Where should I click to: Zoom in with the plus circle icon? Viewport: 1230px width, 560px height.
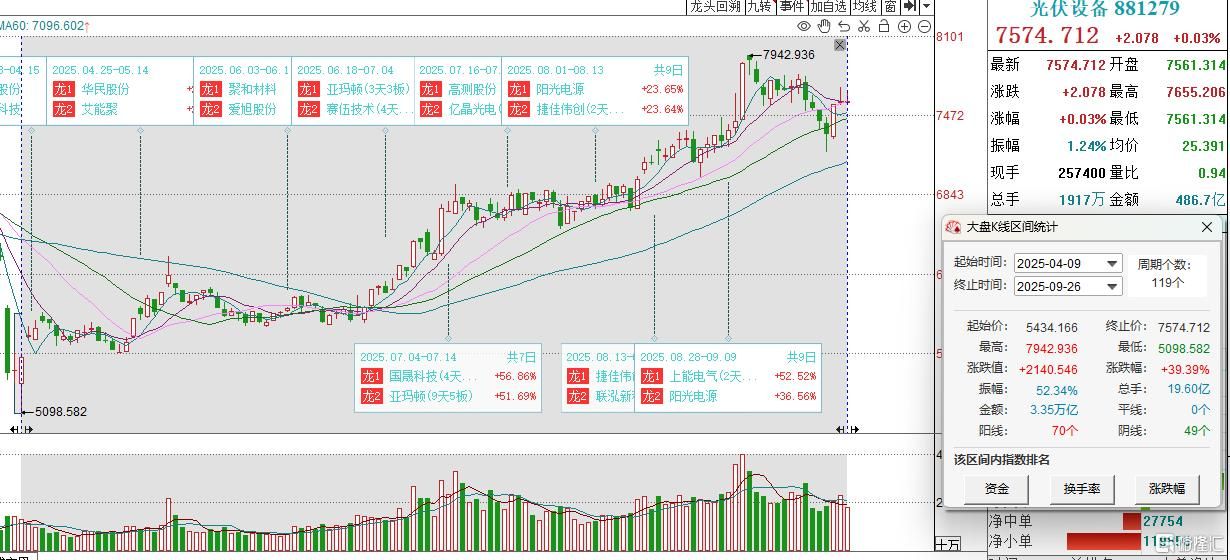(x=904, y=26)
